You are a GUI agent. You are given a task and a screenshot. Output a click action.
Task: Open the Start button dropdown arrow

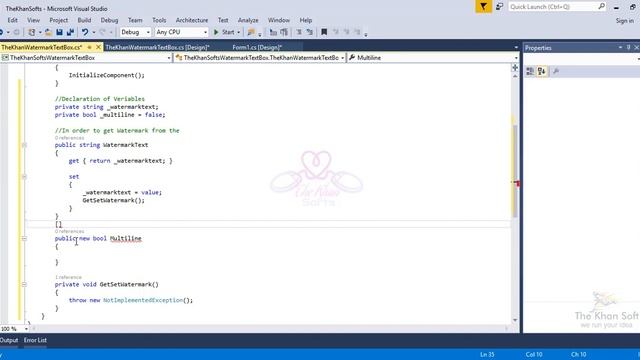[x=239, y=32]
